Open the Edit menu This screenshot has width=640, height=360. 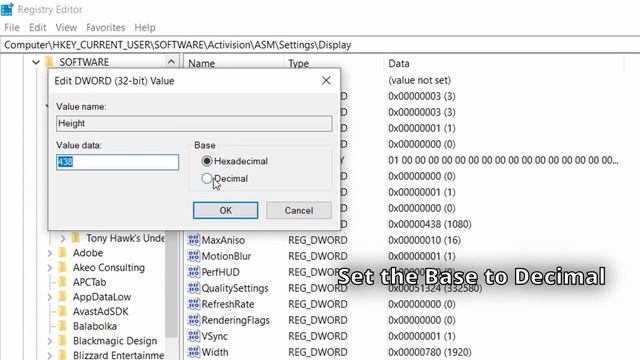tap(38, 27)
